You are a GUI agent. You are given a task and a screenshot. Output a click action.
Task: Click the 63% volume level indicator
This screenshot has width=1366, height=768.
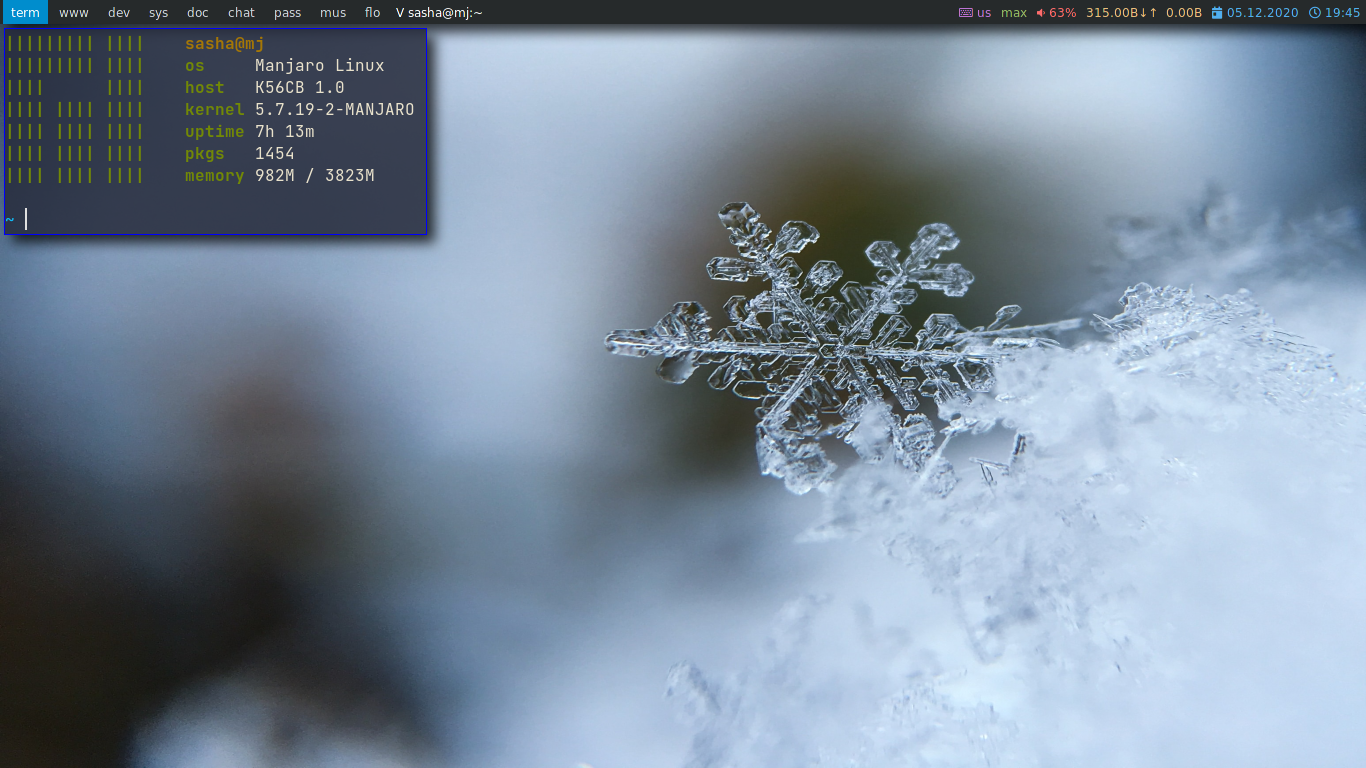tap(1064, 12)
